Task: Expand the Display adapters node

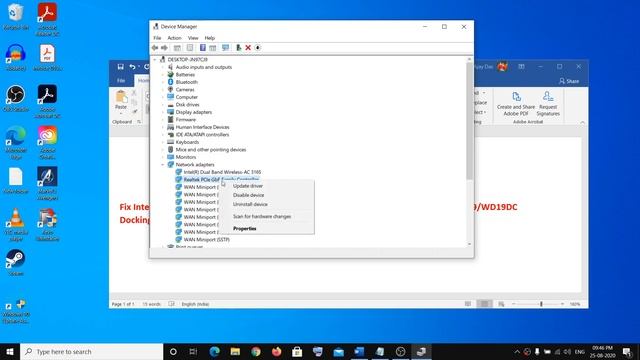Action: pyautogui.click(x=163, y=112)
